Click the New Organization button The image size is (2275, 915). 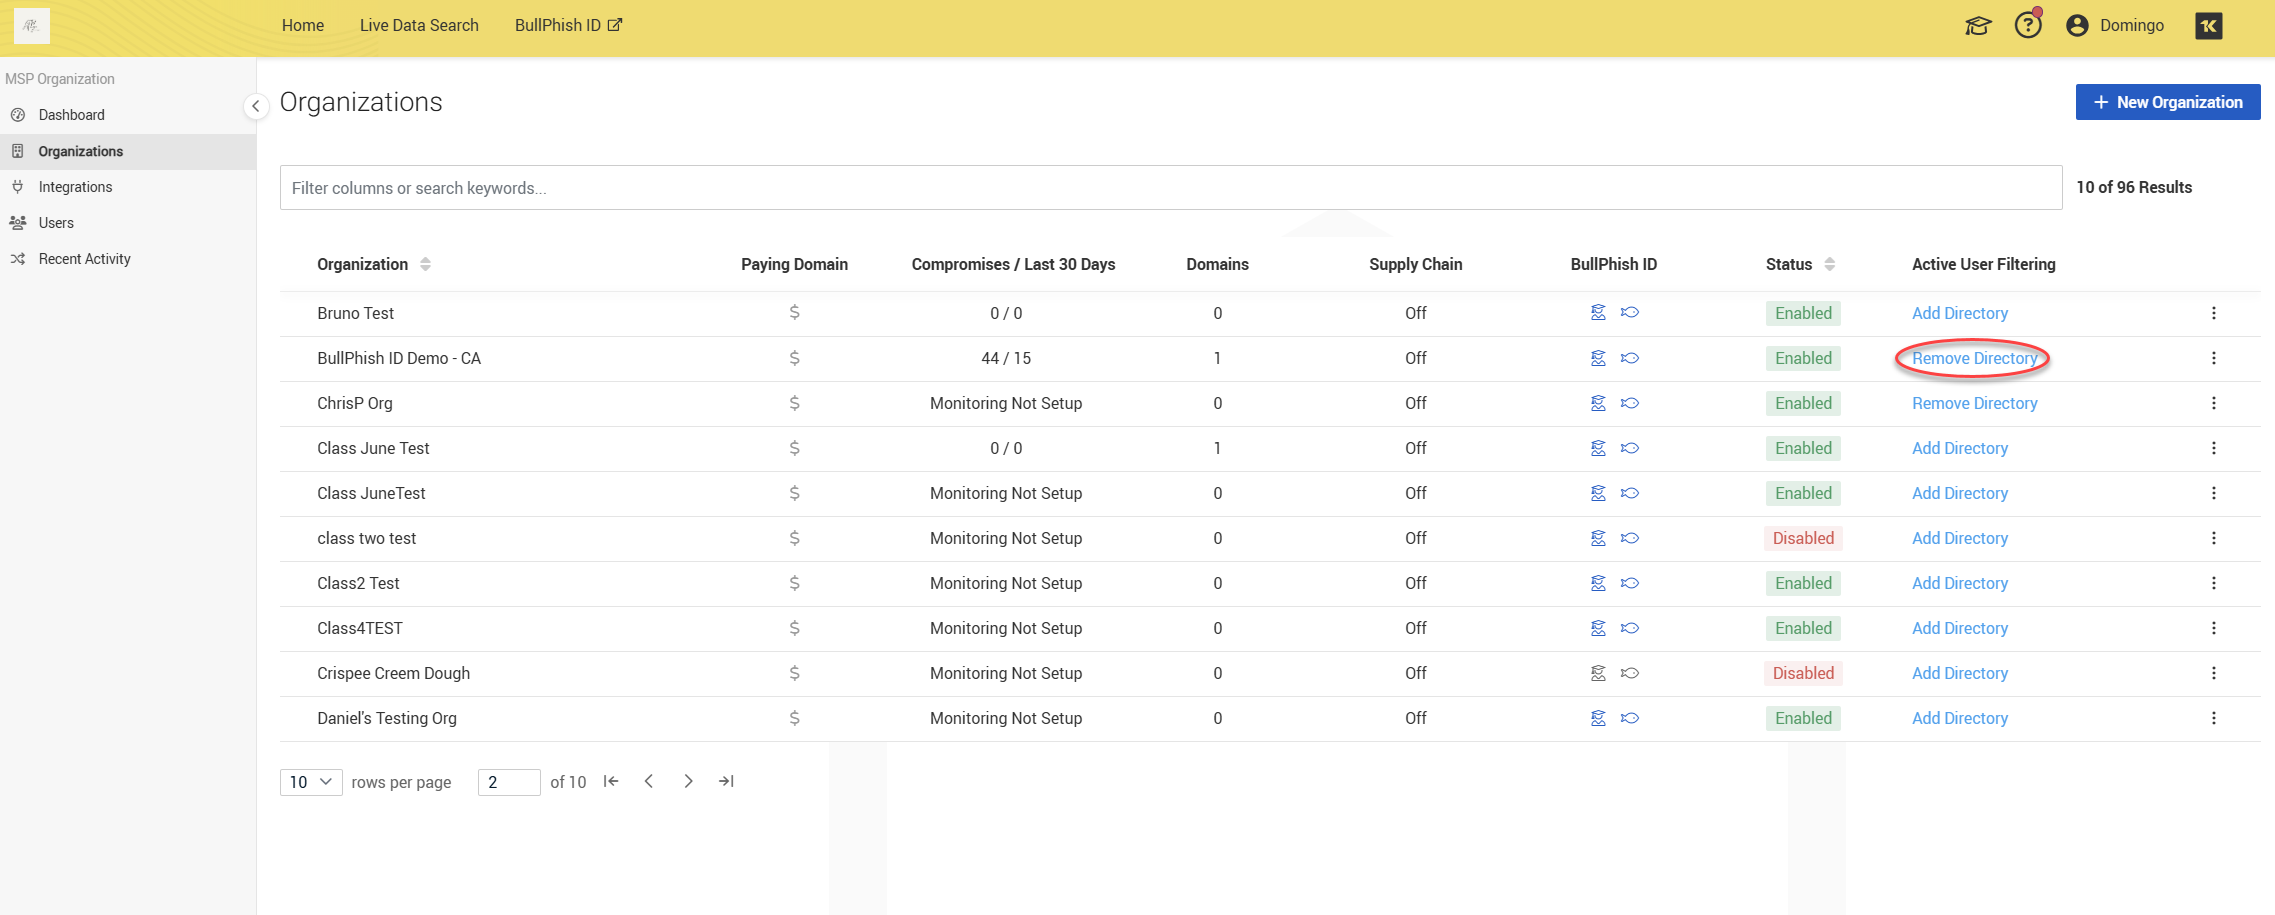coord(2167,102)
